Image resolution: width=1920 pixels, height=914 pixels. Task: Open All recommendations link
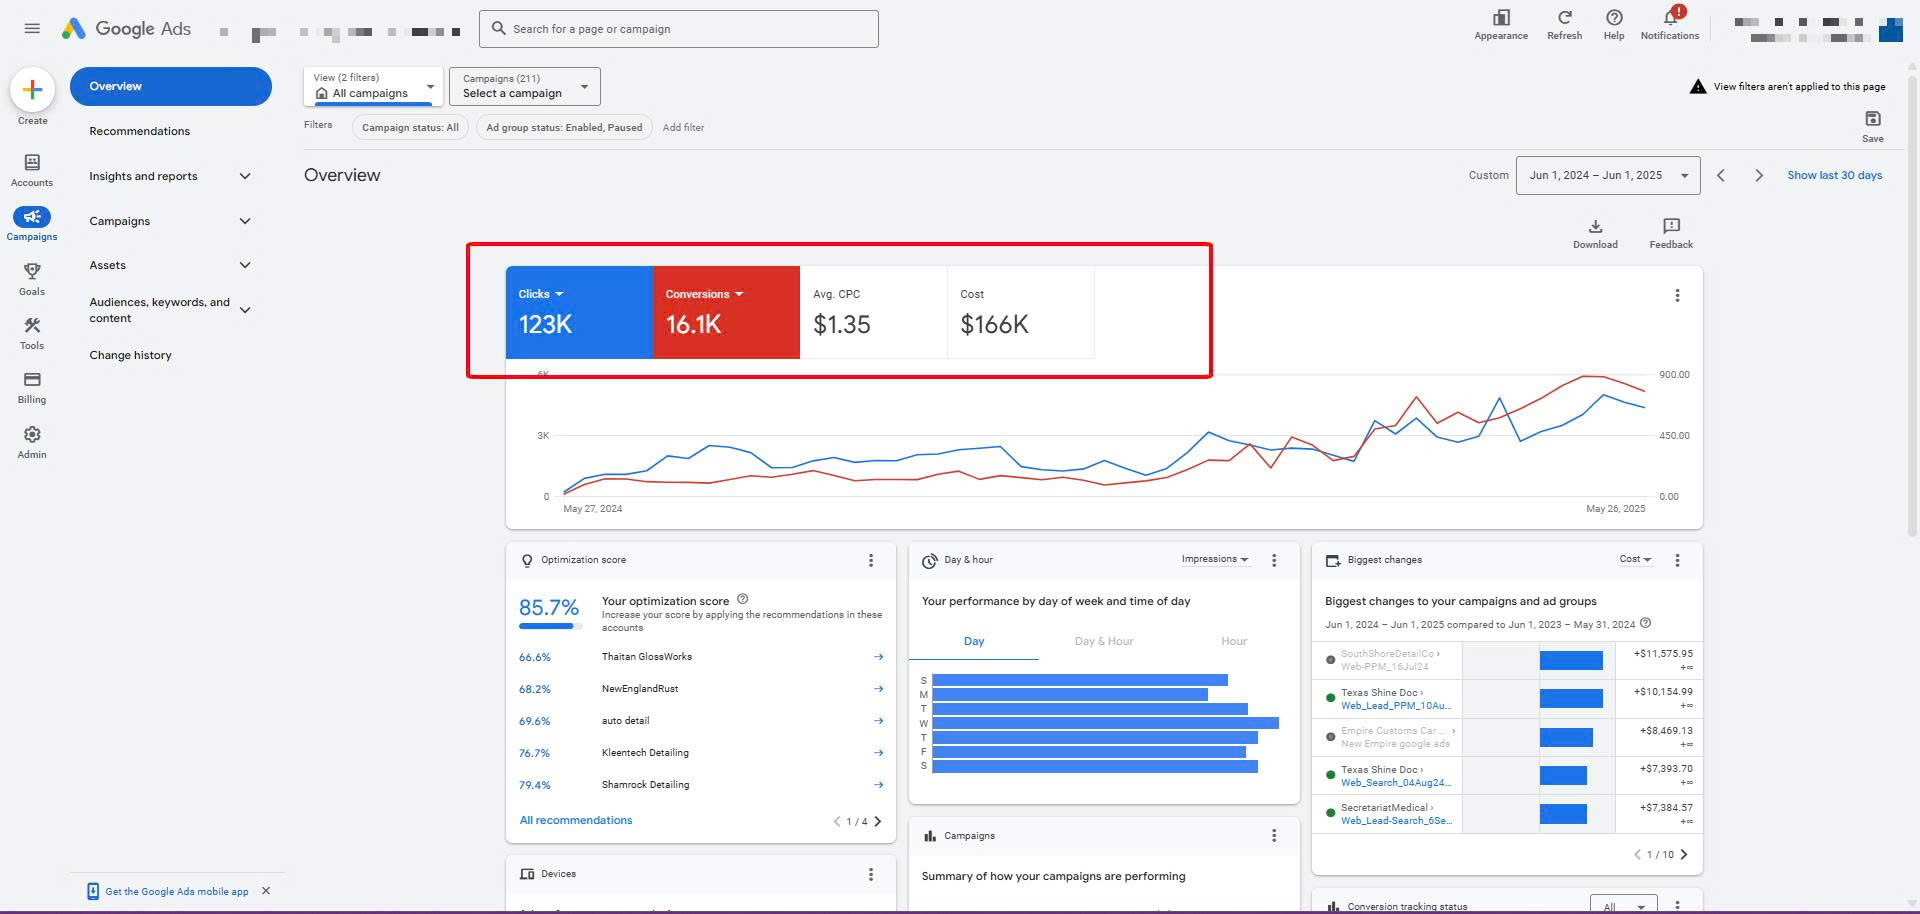pos(576,820)
